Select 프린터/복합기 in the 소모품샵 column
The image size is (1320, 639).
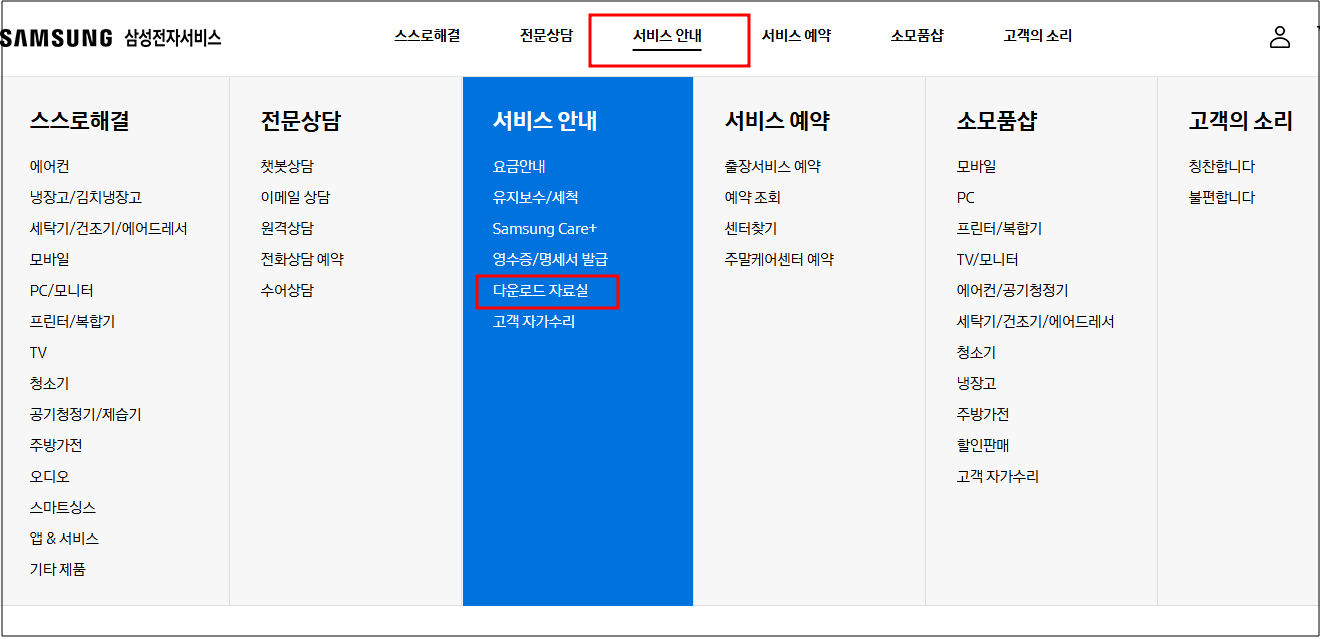pos(1000,229)
